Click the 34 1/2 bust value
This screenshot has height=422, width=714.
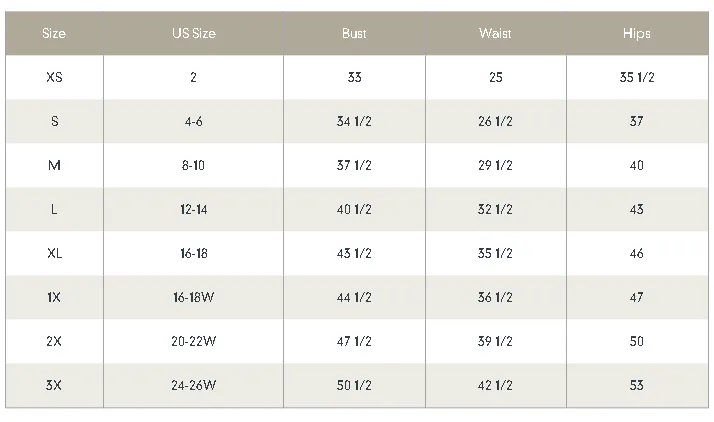[354, 122]
